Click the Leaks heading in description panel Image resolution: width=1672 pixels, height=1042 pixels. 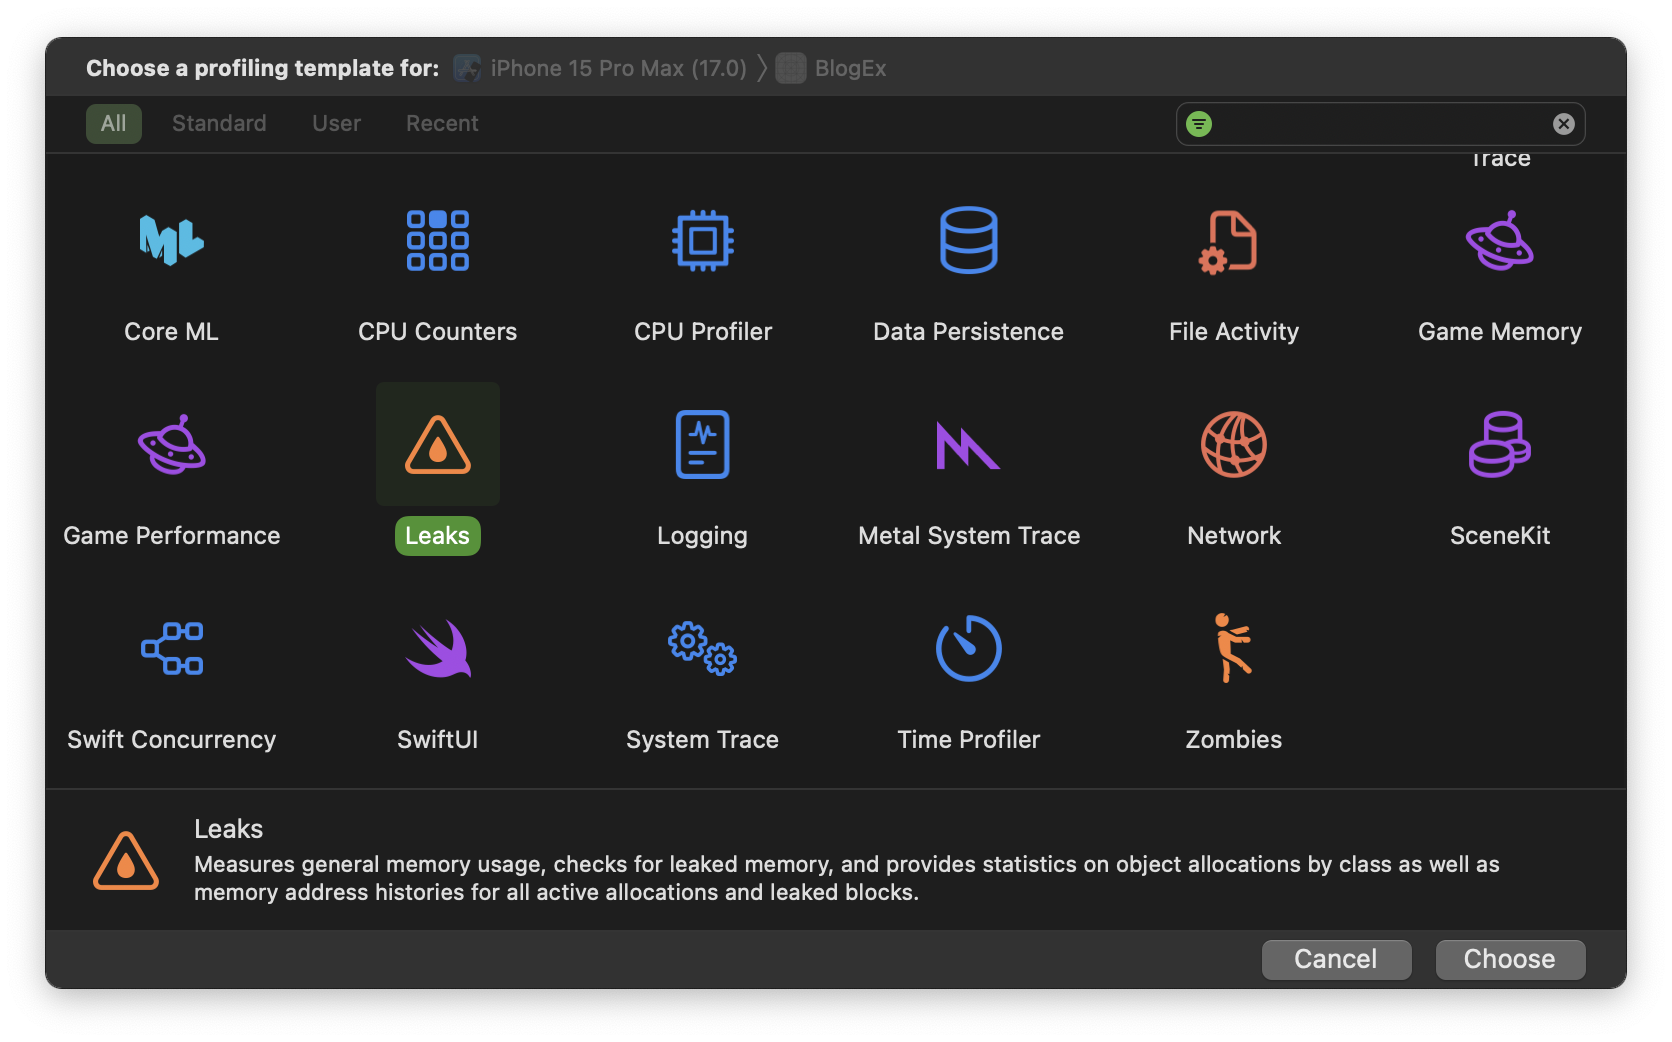coord(229,829)
